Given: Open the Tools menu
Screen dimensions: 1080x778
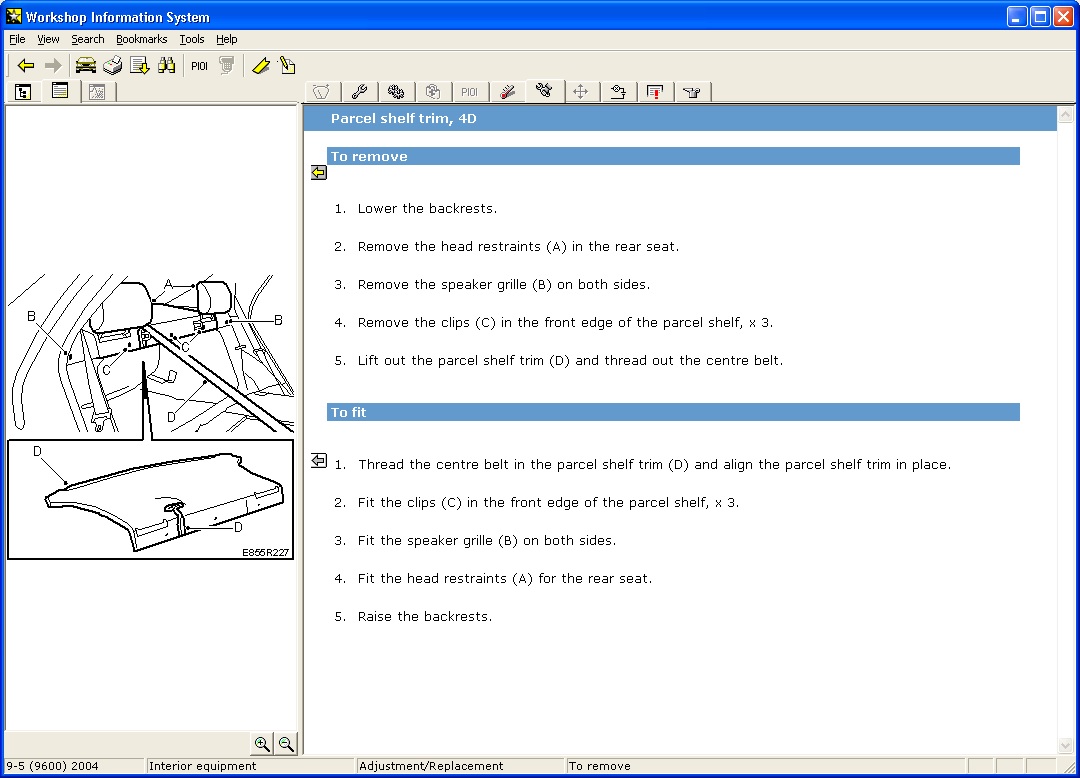Looking at the screenshot, I should (191, 39).
